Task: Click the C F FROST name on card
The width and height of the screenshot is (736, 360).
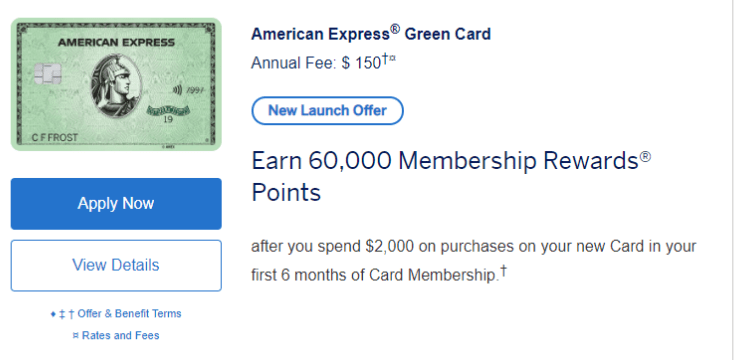Action: click(54, 138)
